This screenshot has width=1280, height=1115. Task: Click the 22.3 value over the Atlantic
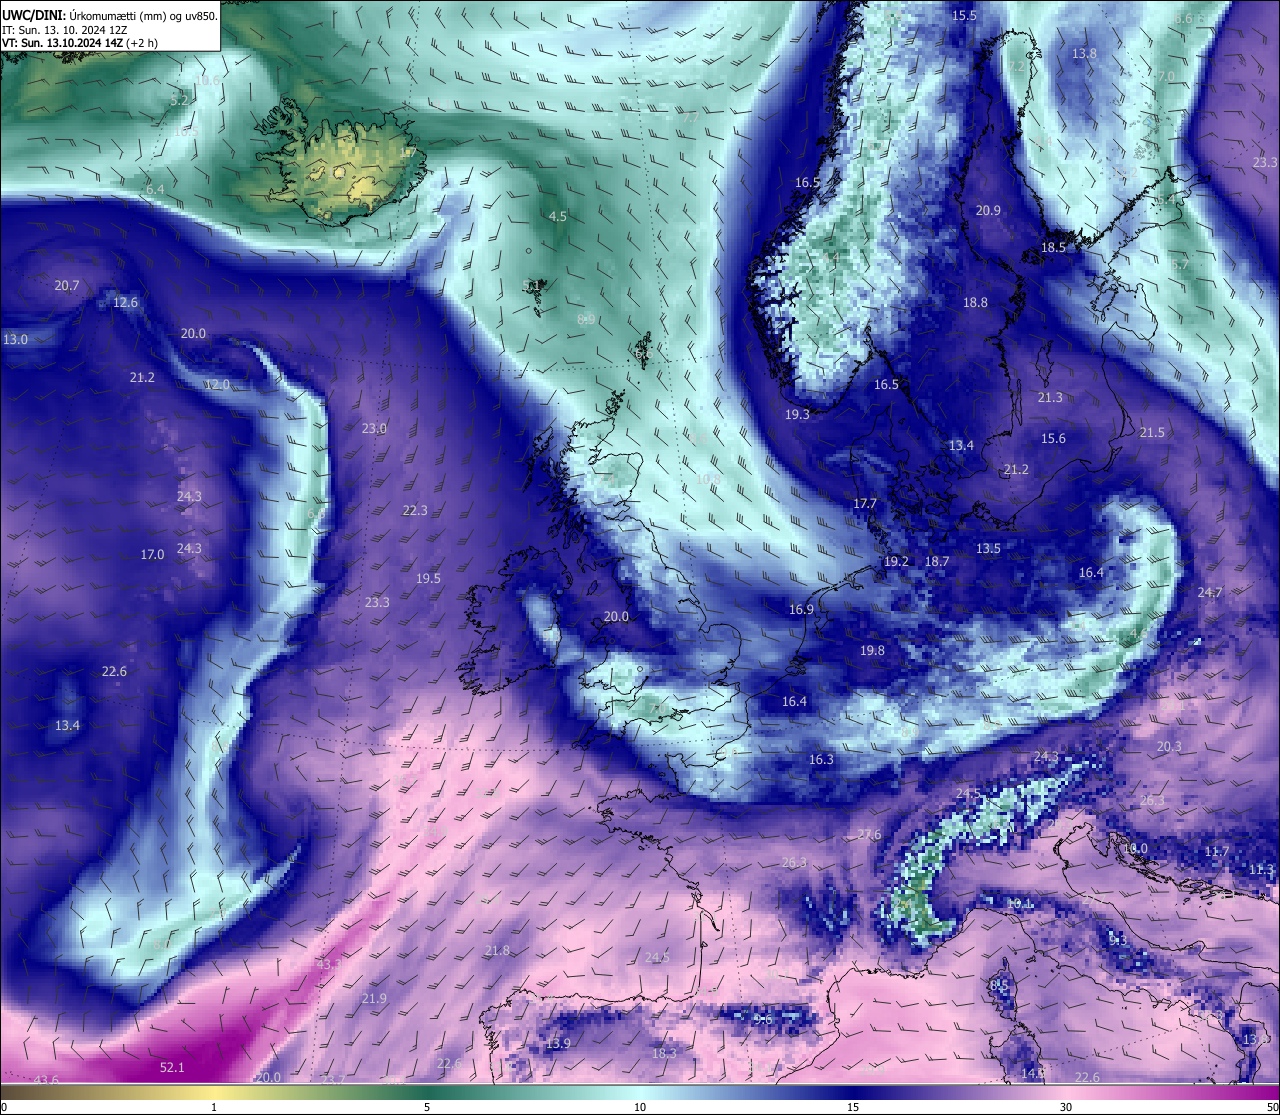(415, 510)
